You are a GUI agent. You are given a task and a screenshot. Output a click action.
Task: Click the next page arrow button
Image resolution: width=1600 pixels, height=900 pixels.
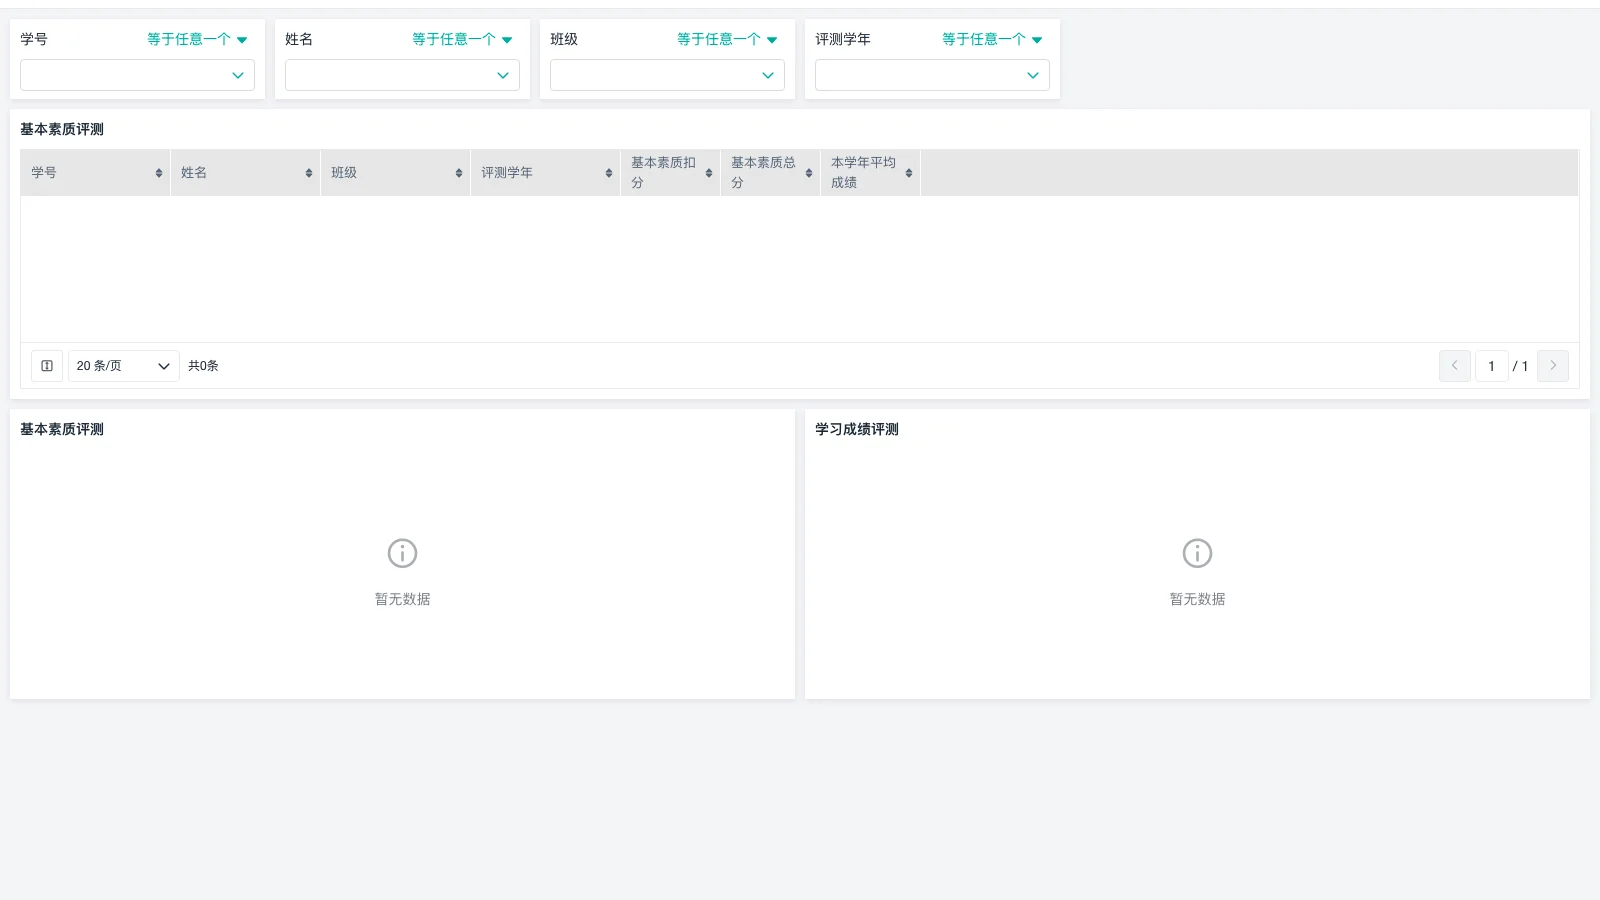tap(1553, 366)
